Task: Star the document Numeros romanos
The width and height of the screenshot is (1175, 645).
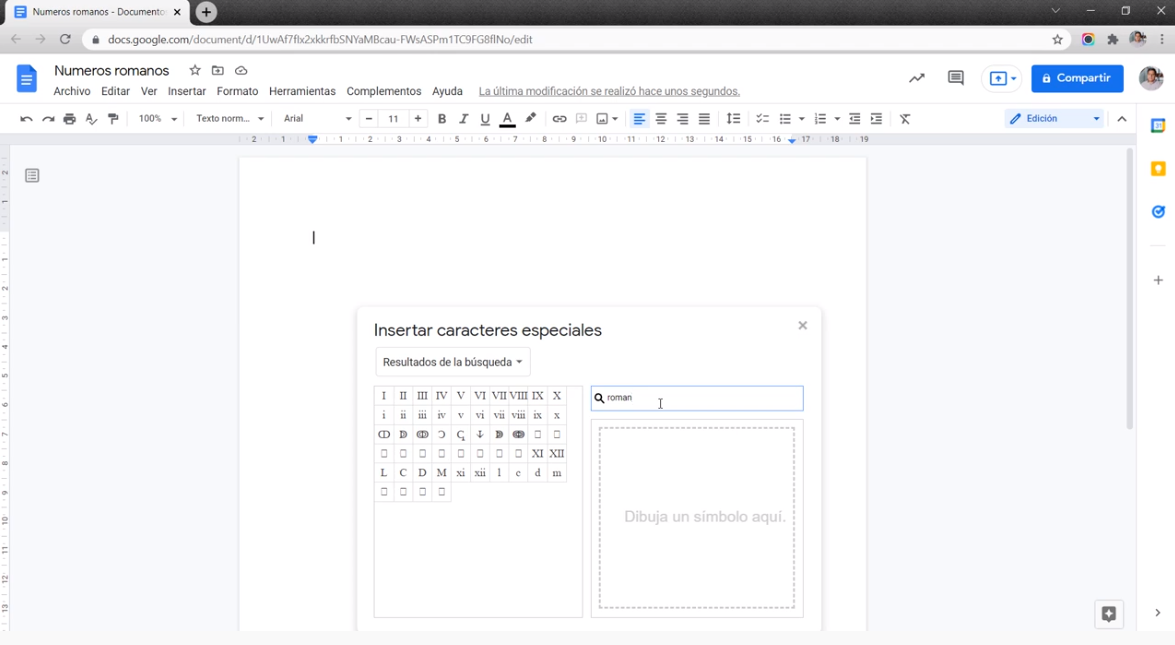Action: point(195,70)
